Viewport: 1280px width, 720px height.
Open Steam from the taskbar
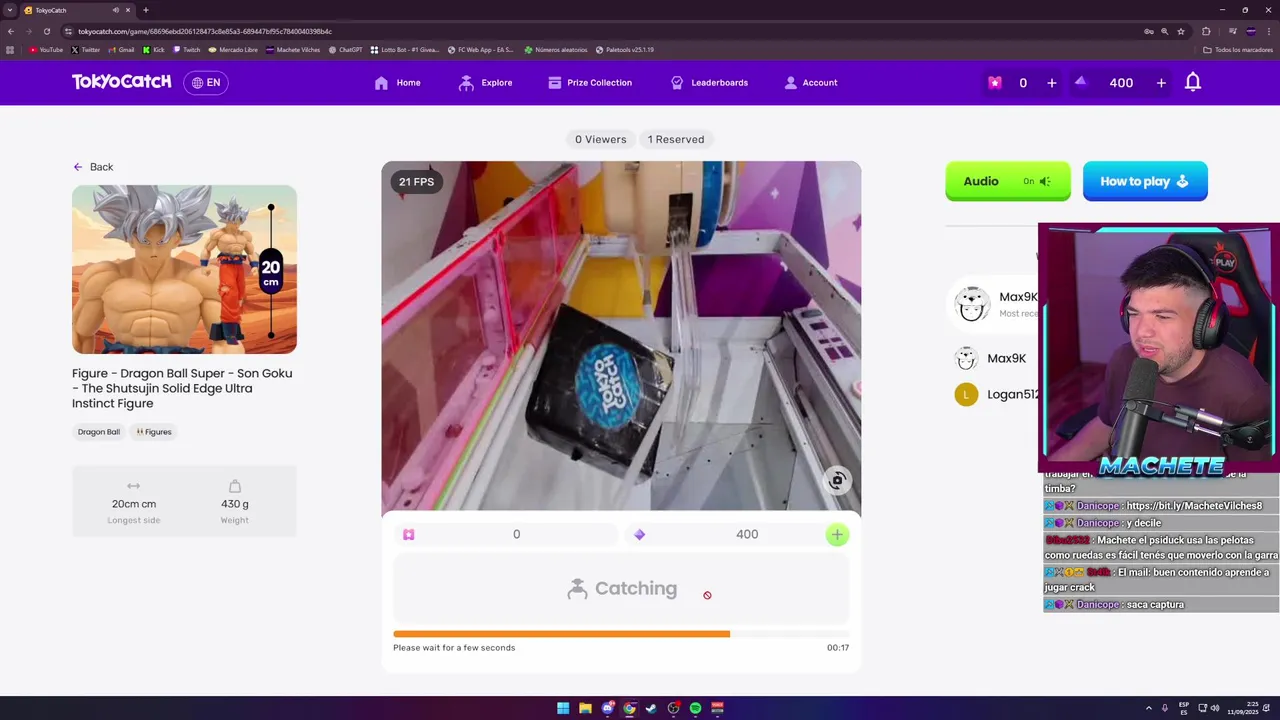click(x=651, y=708)
